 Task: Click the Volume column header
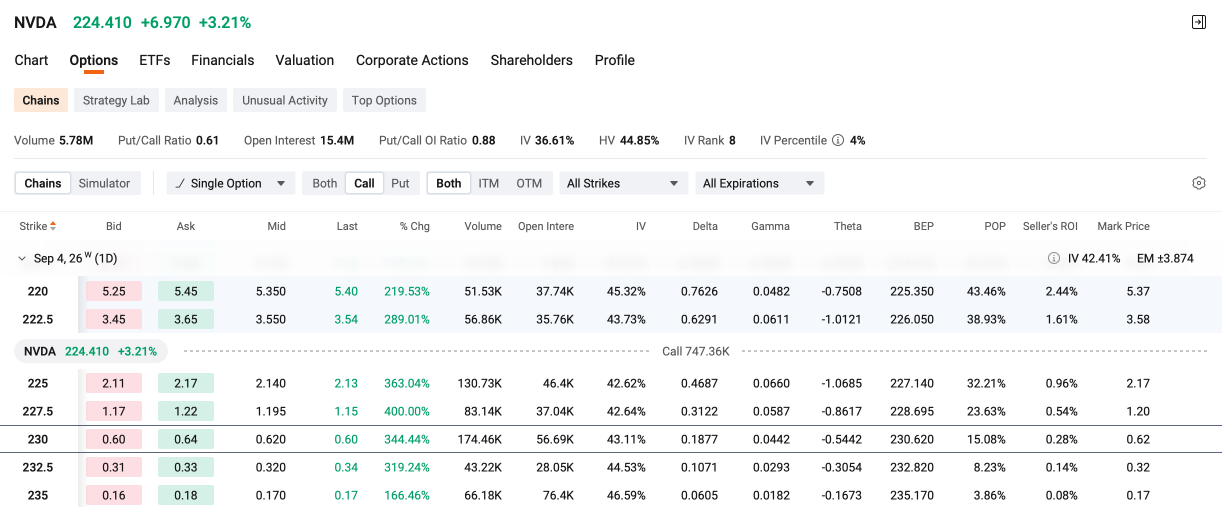(483, 226)
